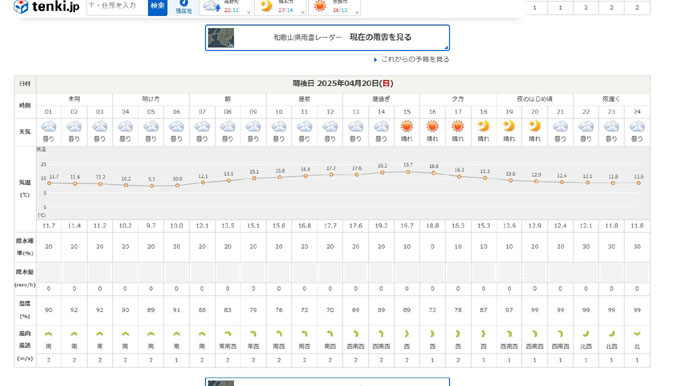Click the blue 検索 search button
Screen dimensions: 700x386
coord(158,6)
